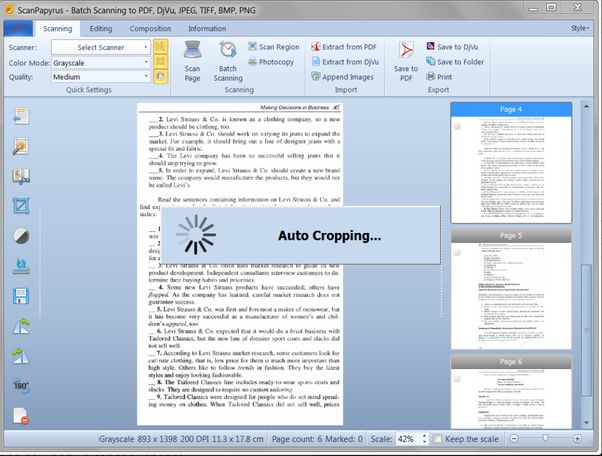
Task: Rotate page 180 degrees
Action: pyautogui.click(x=21, y=385)
